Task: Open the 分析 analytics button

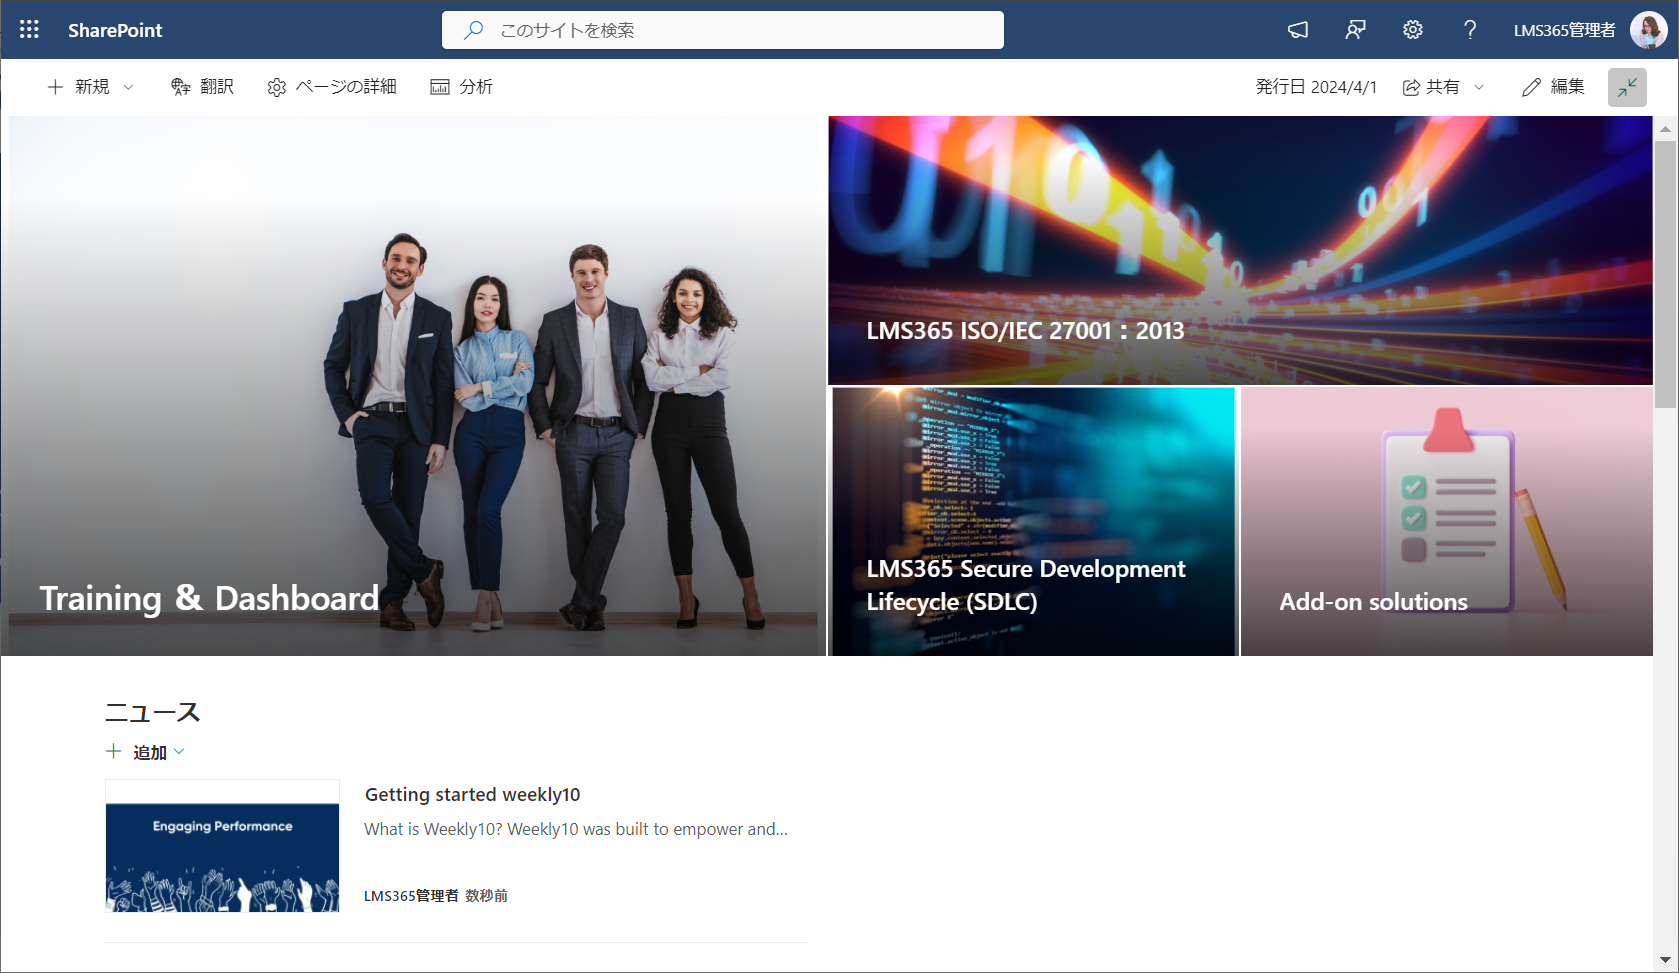Action: click(x=461, y=87)
